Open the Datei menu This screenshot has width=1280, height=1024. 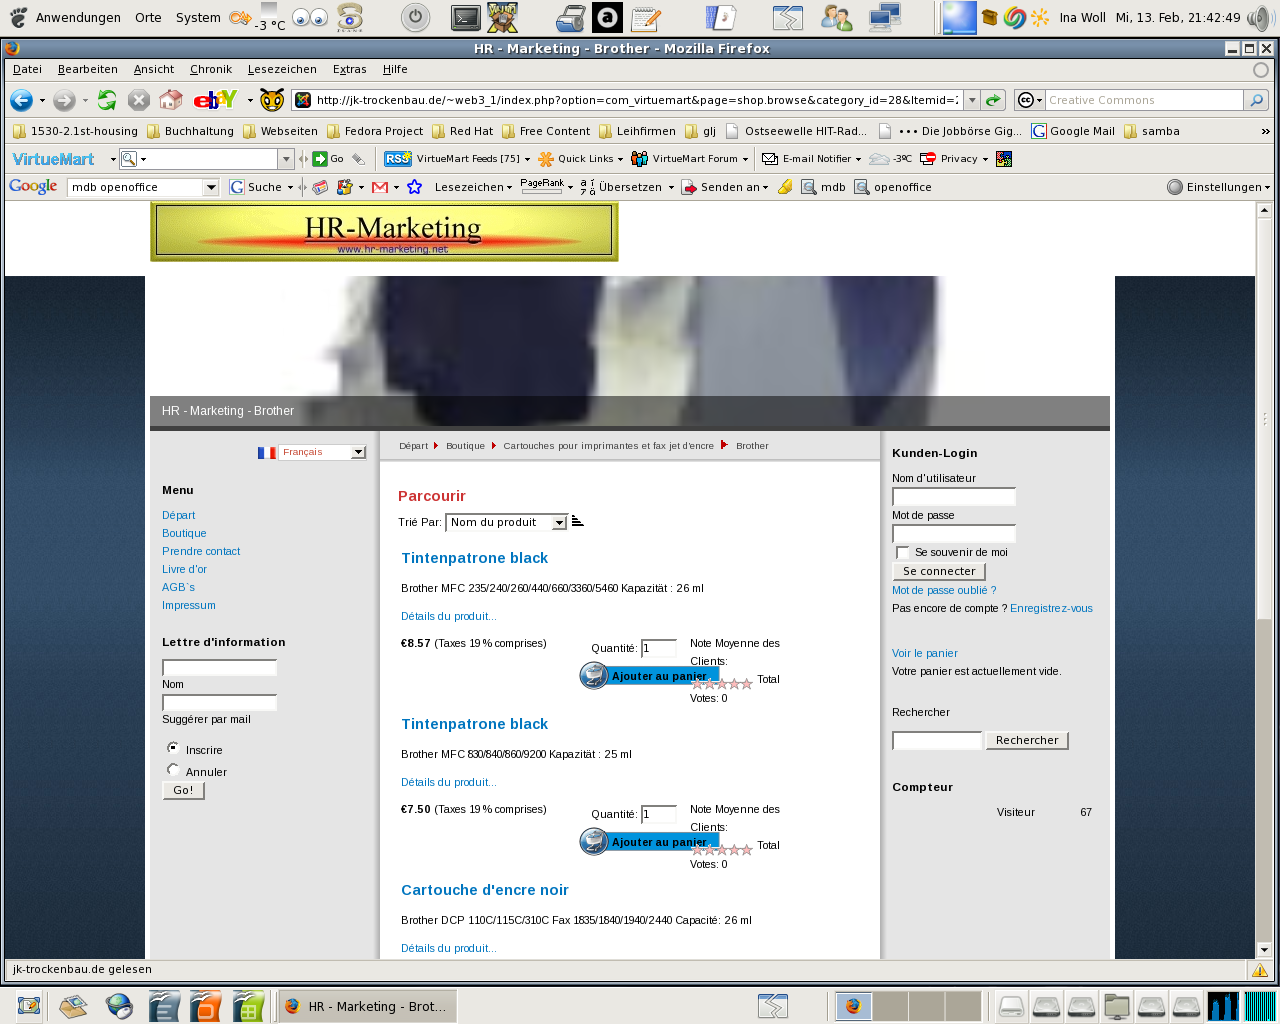(27, 69)
